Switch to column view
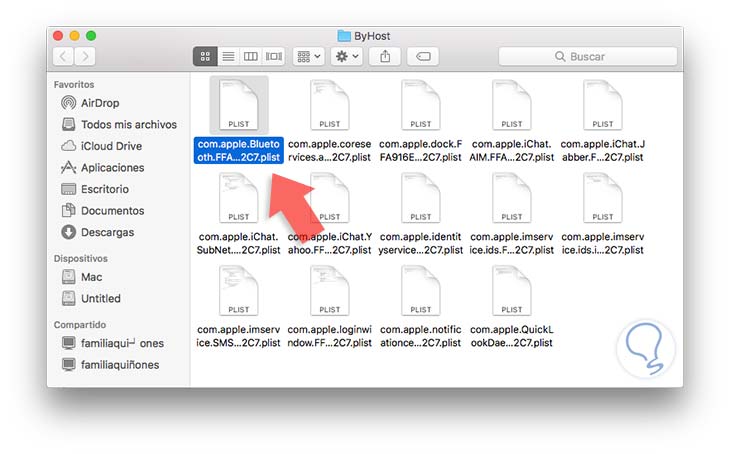This screenshot has height=454, width=730. pyautogui.click(x=250, y=56)
